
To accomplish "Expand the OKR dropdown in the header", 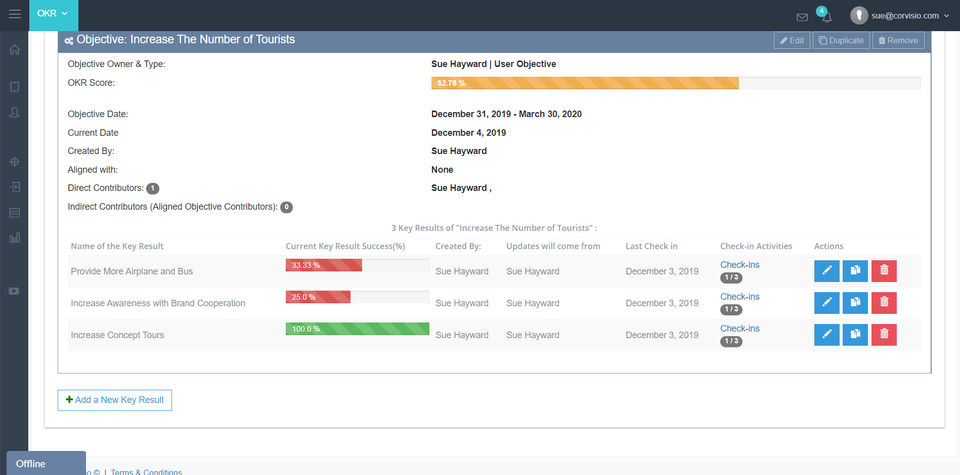I will click(53, 14).
